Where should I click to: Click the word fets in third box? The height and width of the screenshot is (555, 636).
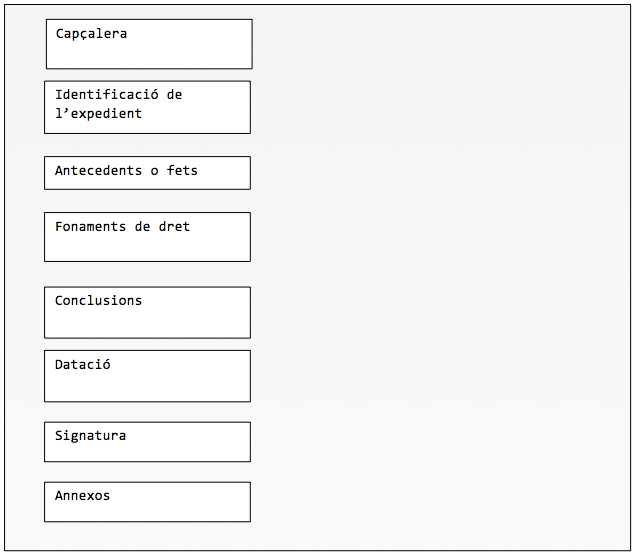tap(182, 170)
